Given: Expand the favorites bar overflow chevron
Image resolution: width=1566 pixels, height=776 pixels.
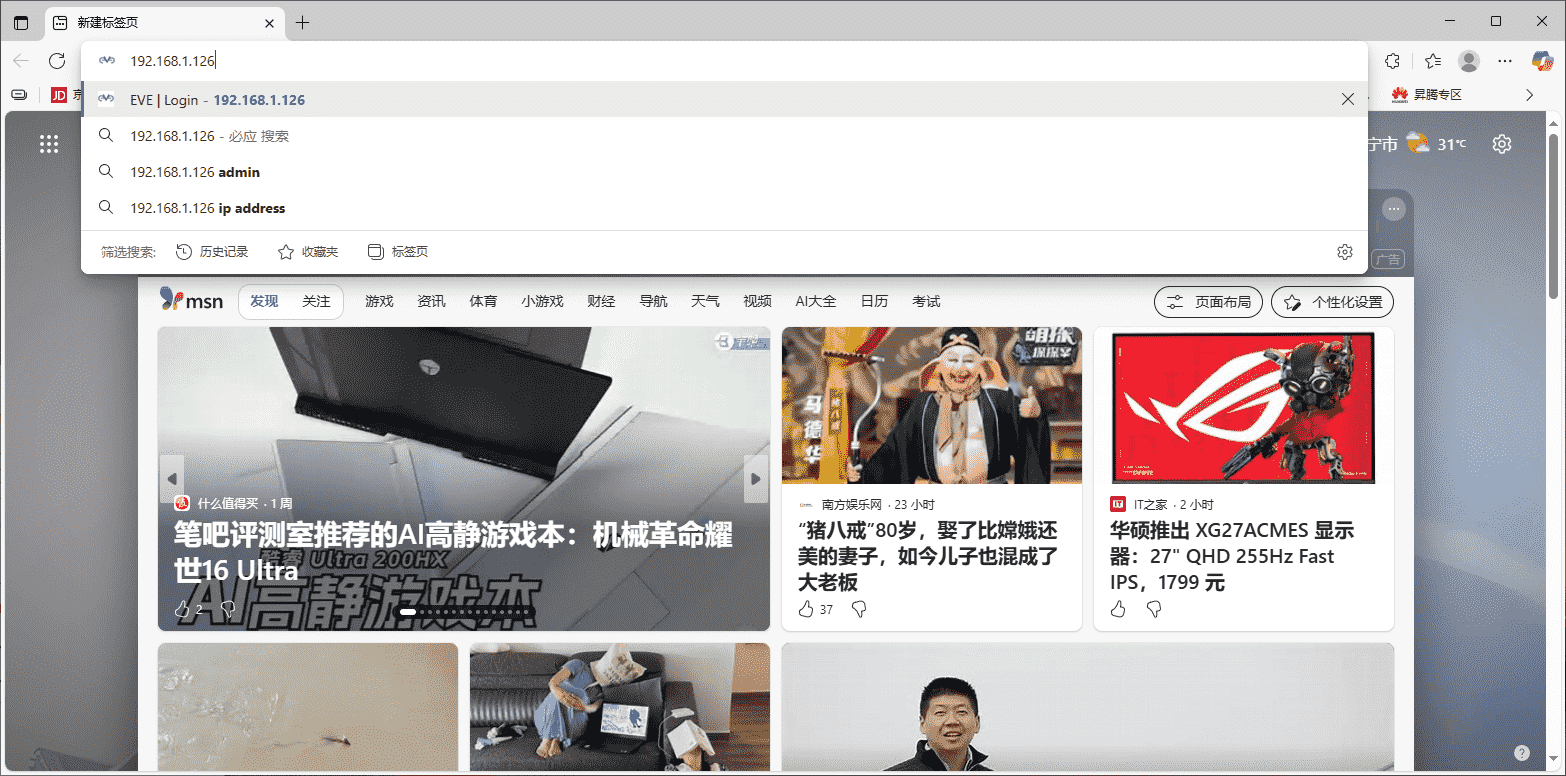Looking at the screenshot, I should click(x=1529, y=95).
